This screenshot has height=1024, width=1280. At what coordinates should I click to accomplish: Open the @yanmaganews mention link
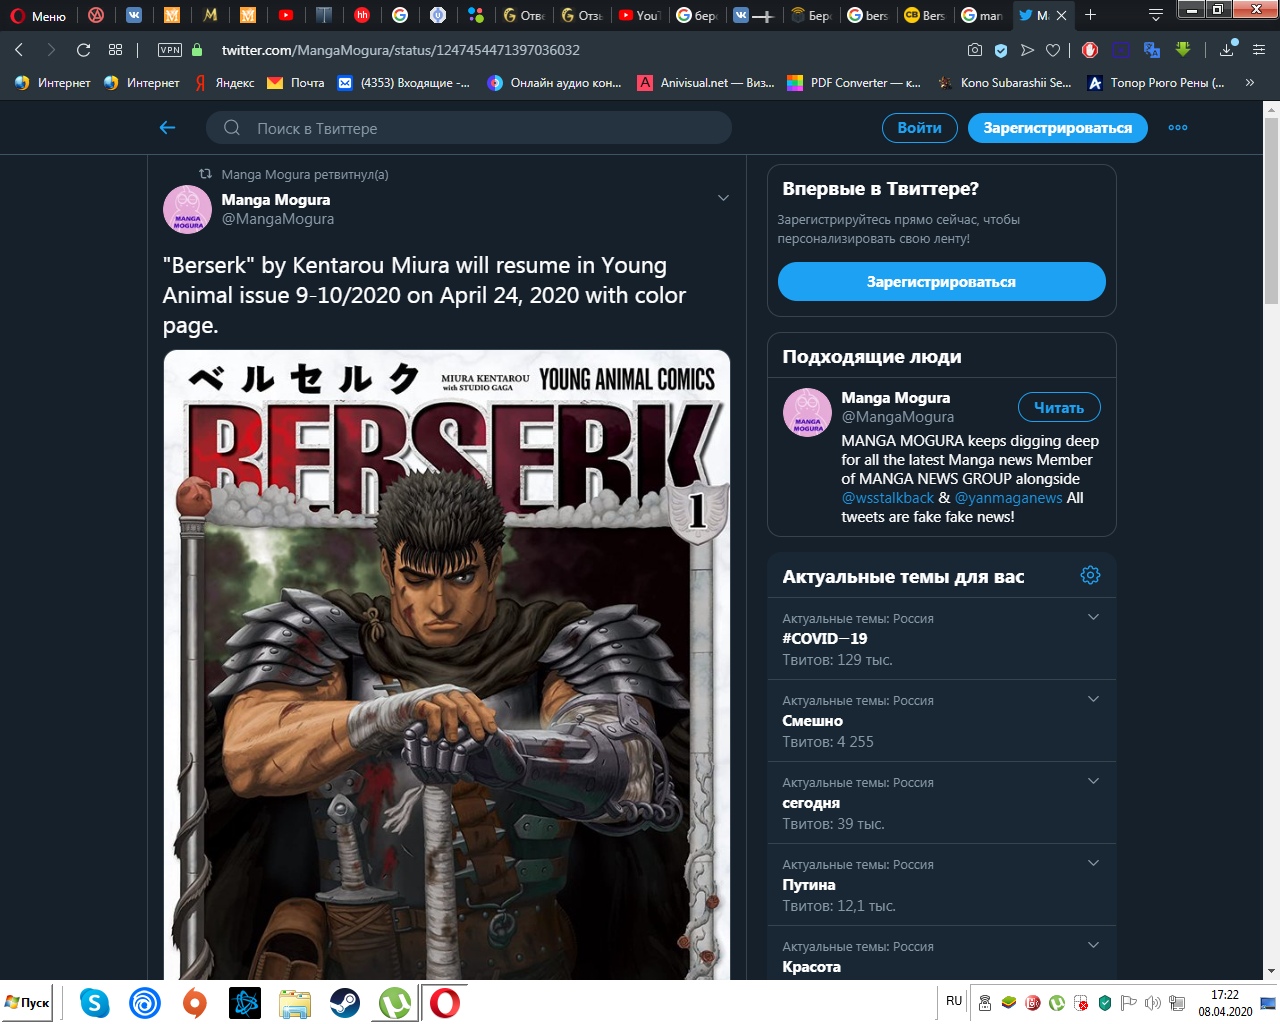pyautogui.click(x=1008, y=498)
